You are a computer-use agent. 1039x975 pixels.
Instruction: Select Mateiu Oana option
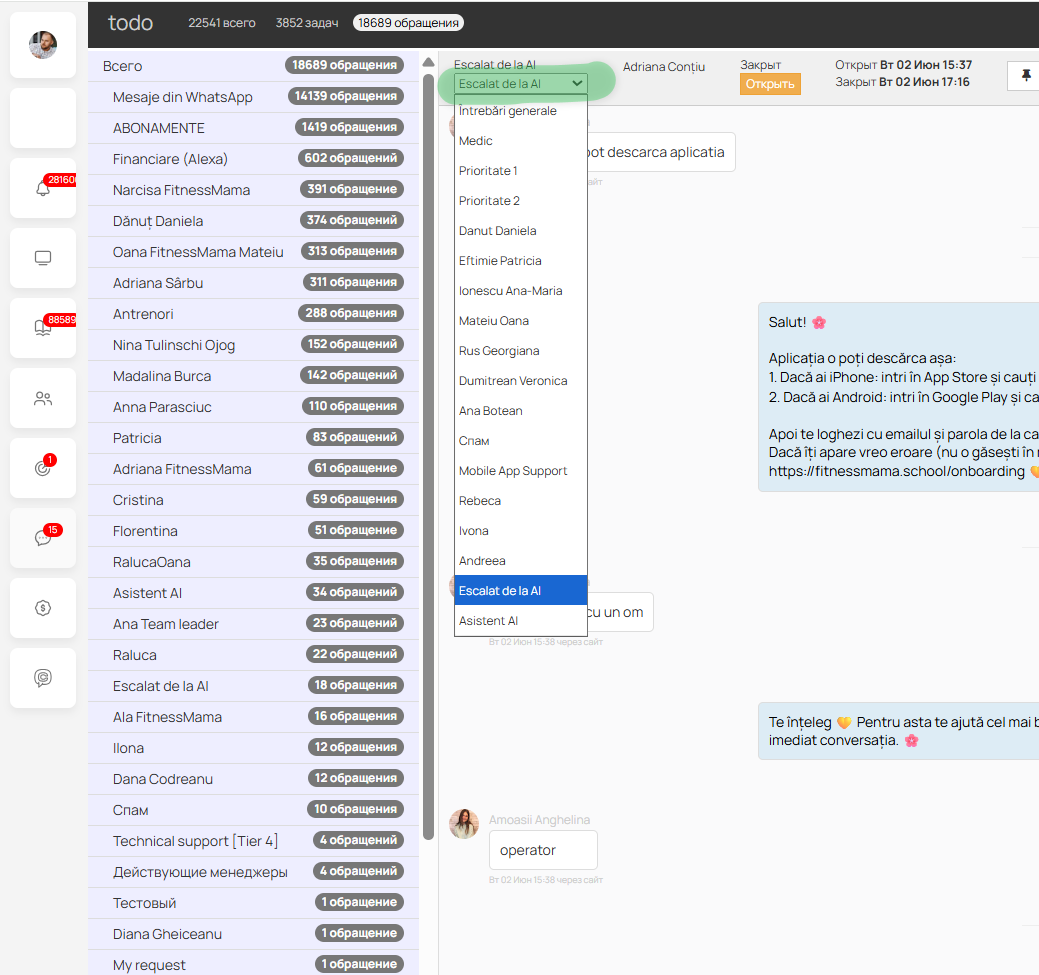pos(521,321)
